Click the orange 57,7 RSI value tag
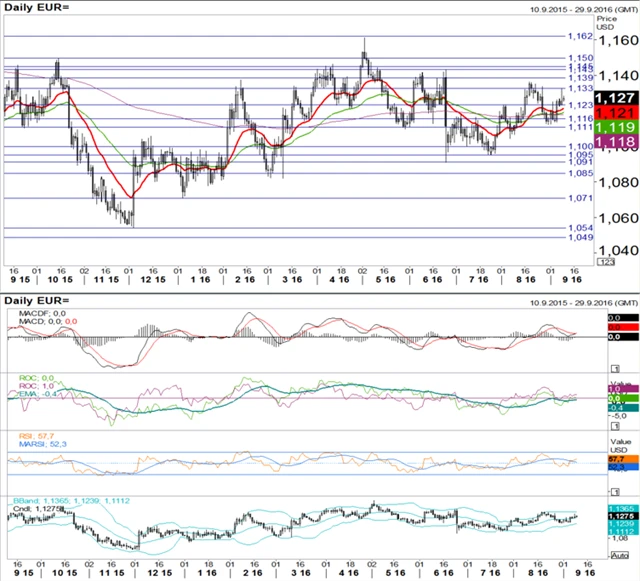The image size is (640, 581). (618, 459)
